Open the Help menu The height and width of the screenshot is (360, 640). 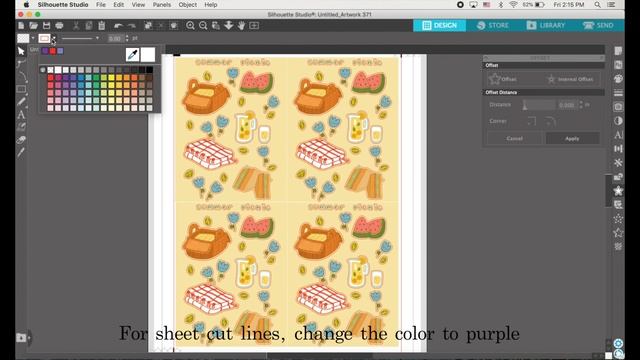pos(211,5)
